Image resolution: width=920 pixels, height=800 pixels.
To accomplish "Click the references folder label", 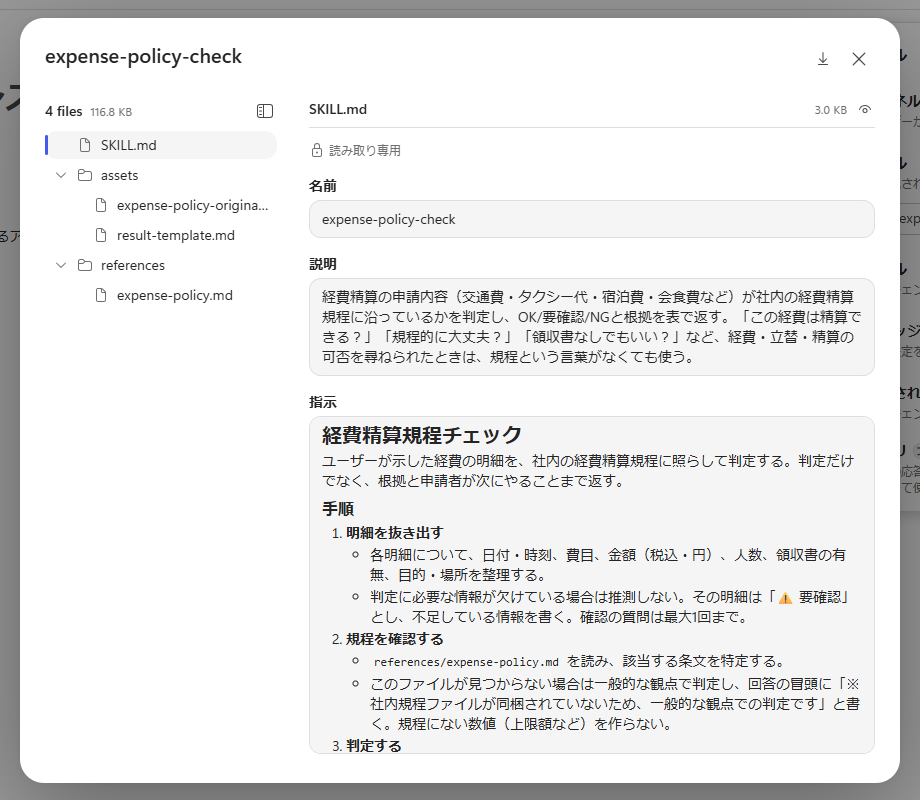I will pyautogui.click(x=133, y=265).
